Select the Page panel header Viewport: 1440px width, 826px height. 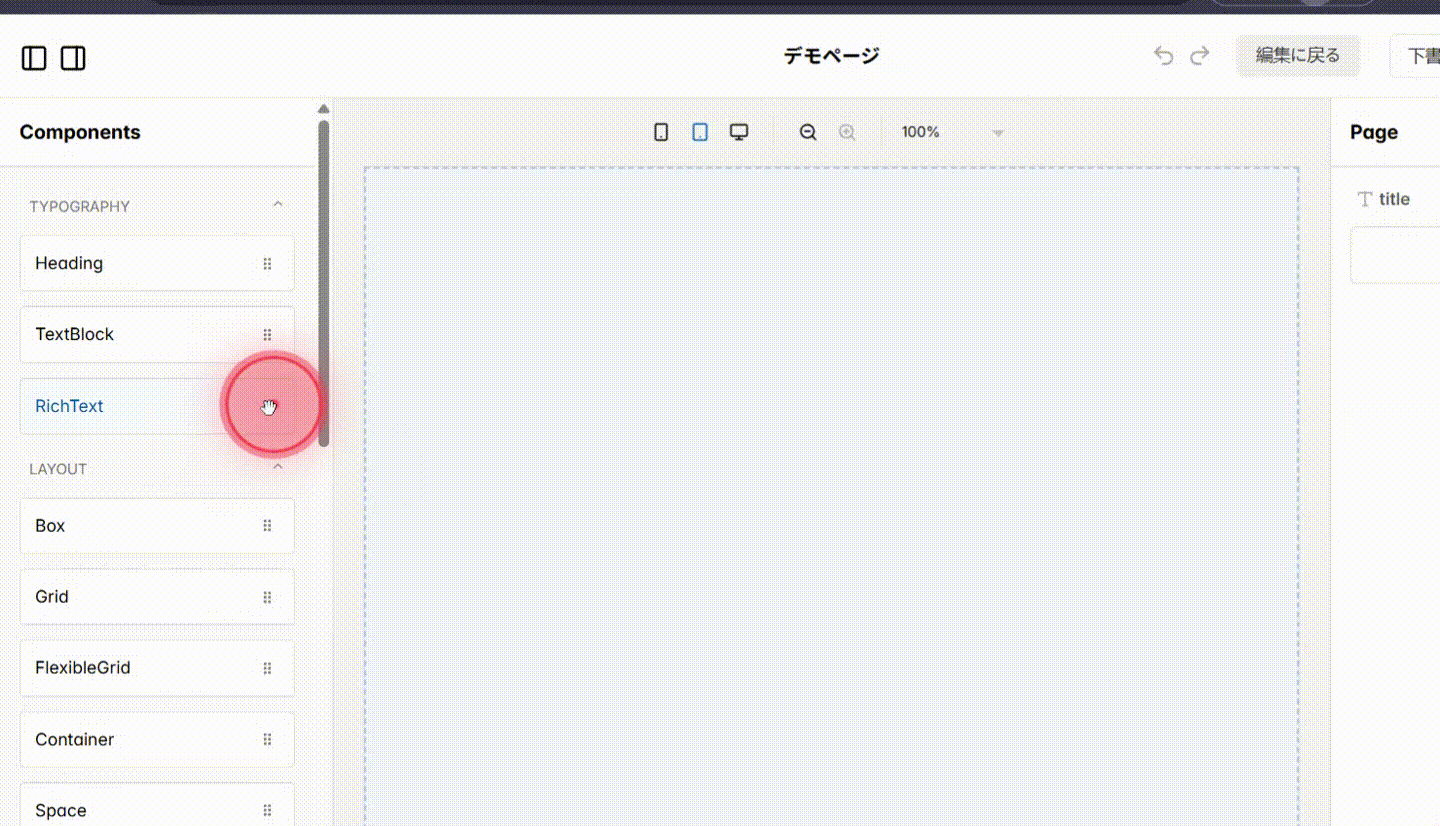pos(1373,131)
